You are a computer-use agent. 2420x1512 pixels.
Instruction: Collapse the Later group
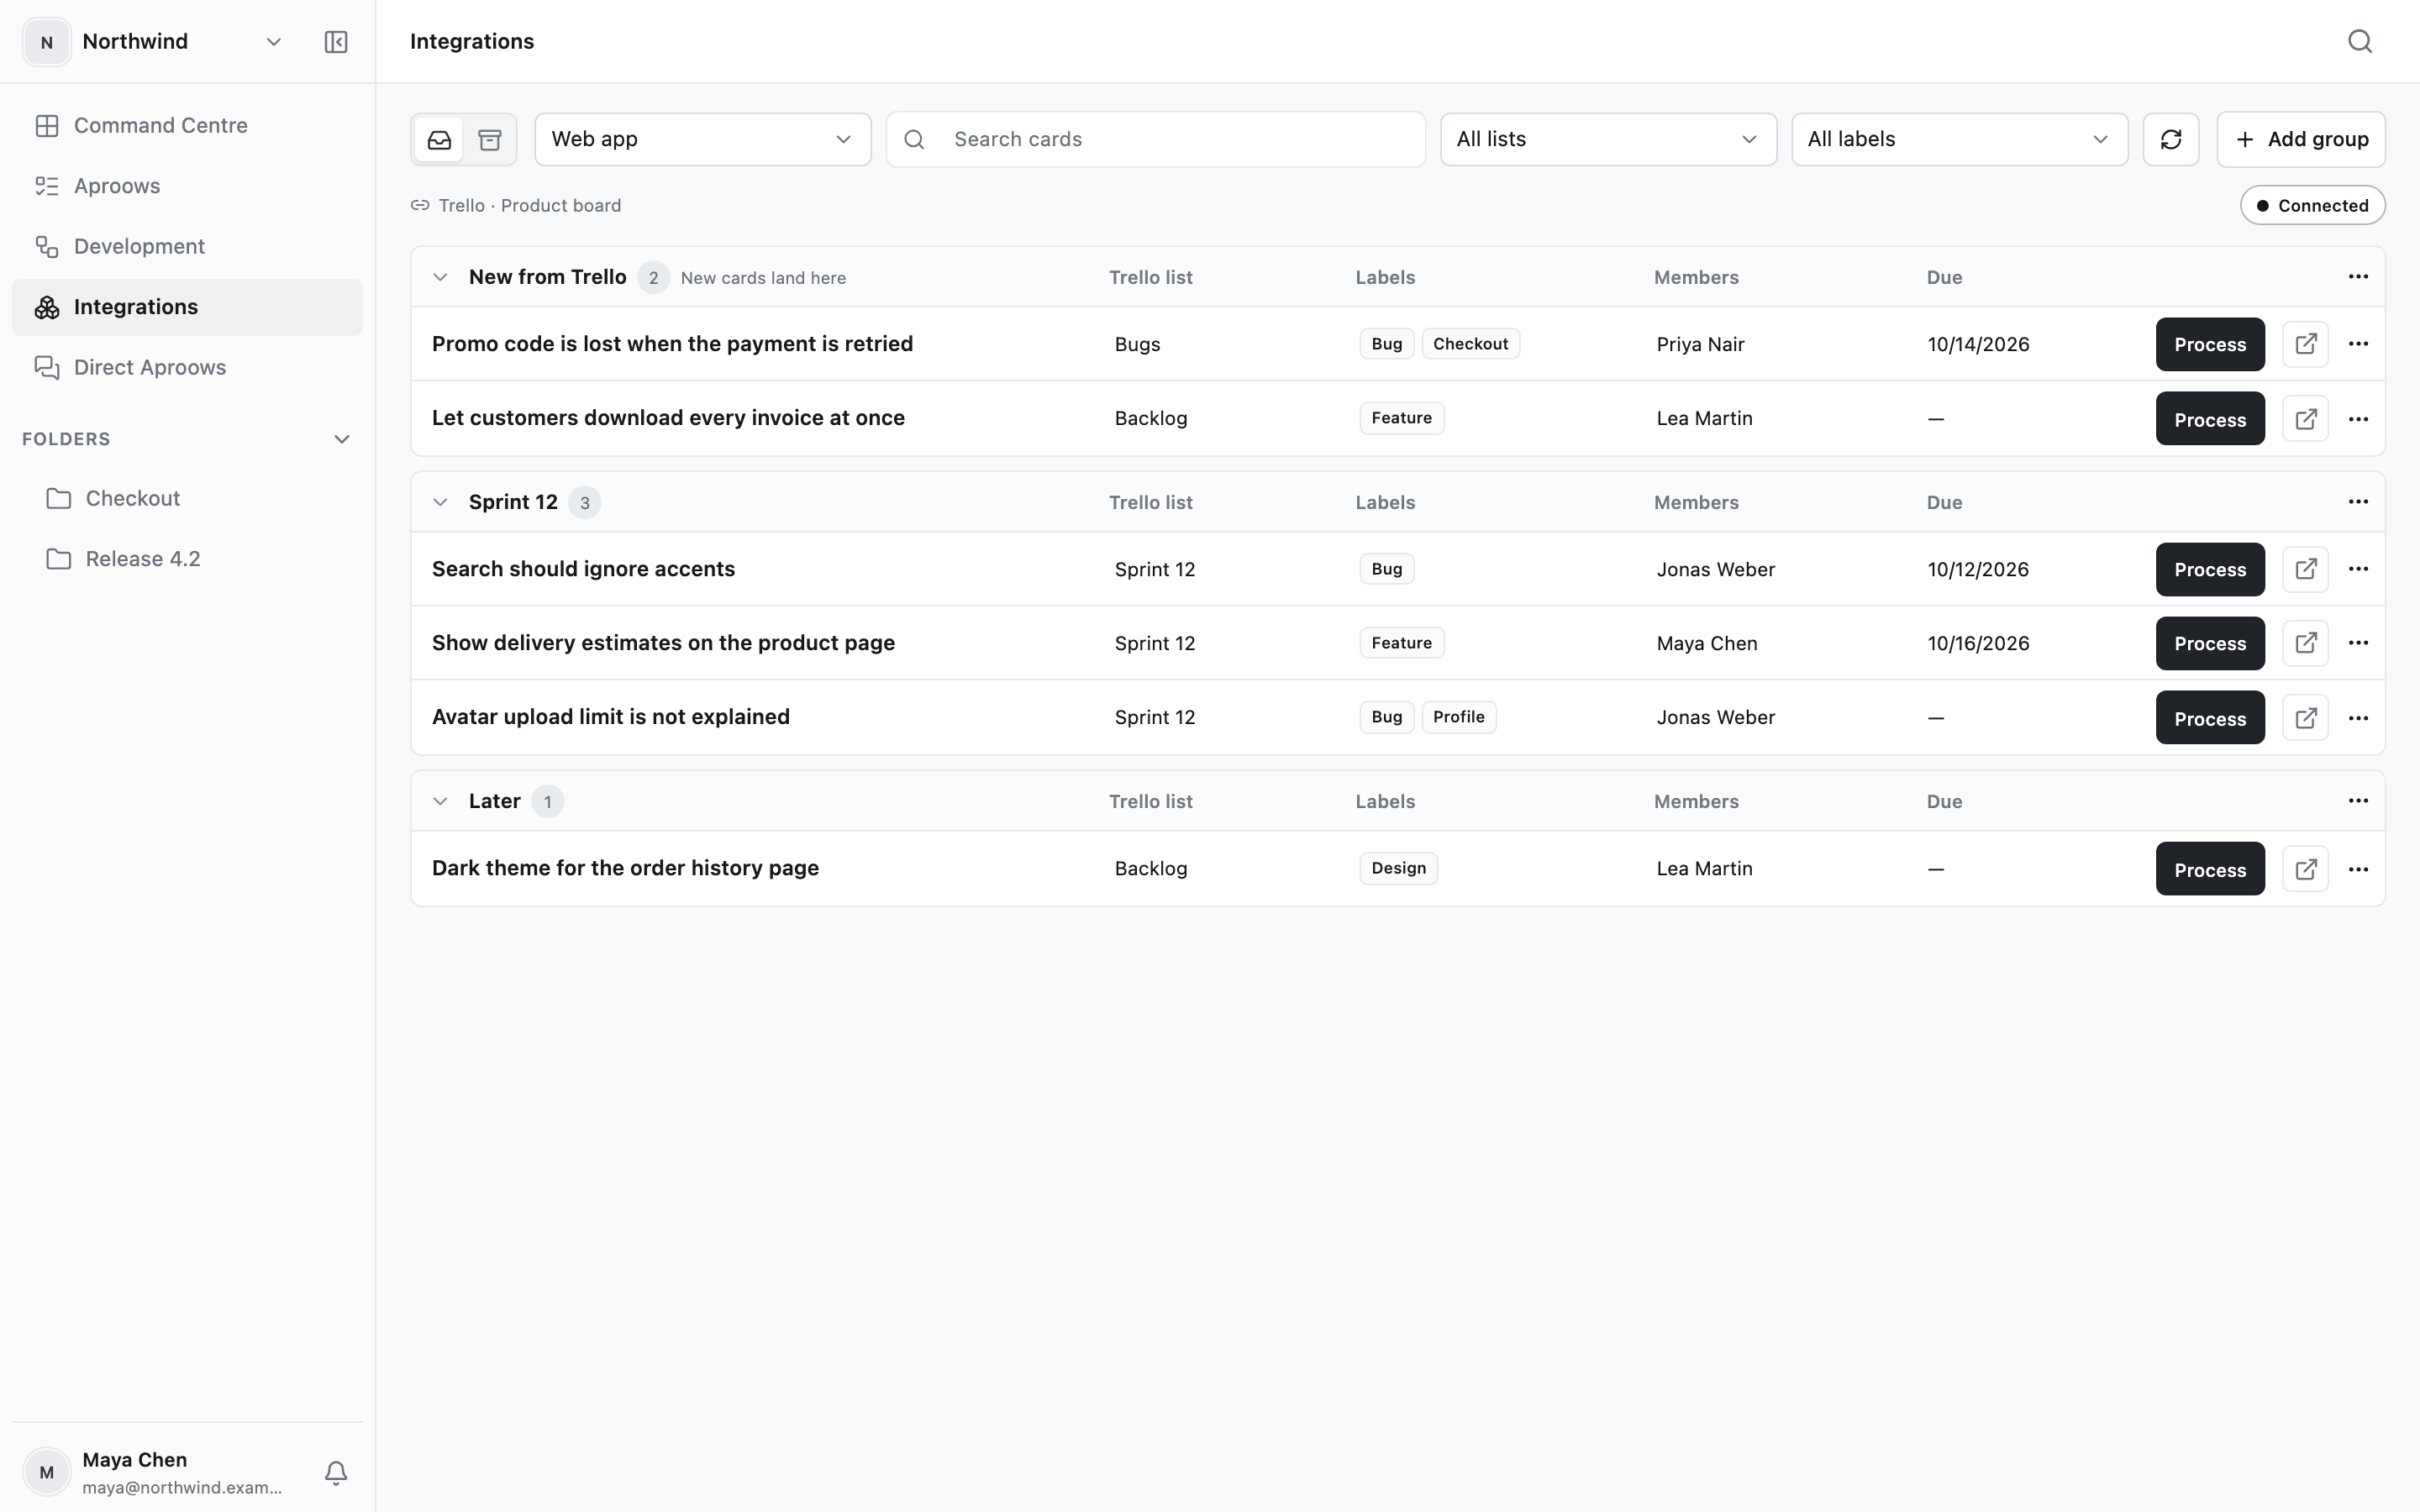pos(440,801)
